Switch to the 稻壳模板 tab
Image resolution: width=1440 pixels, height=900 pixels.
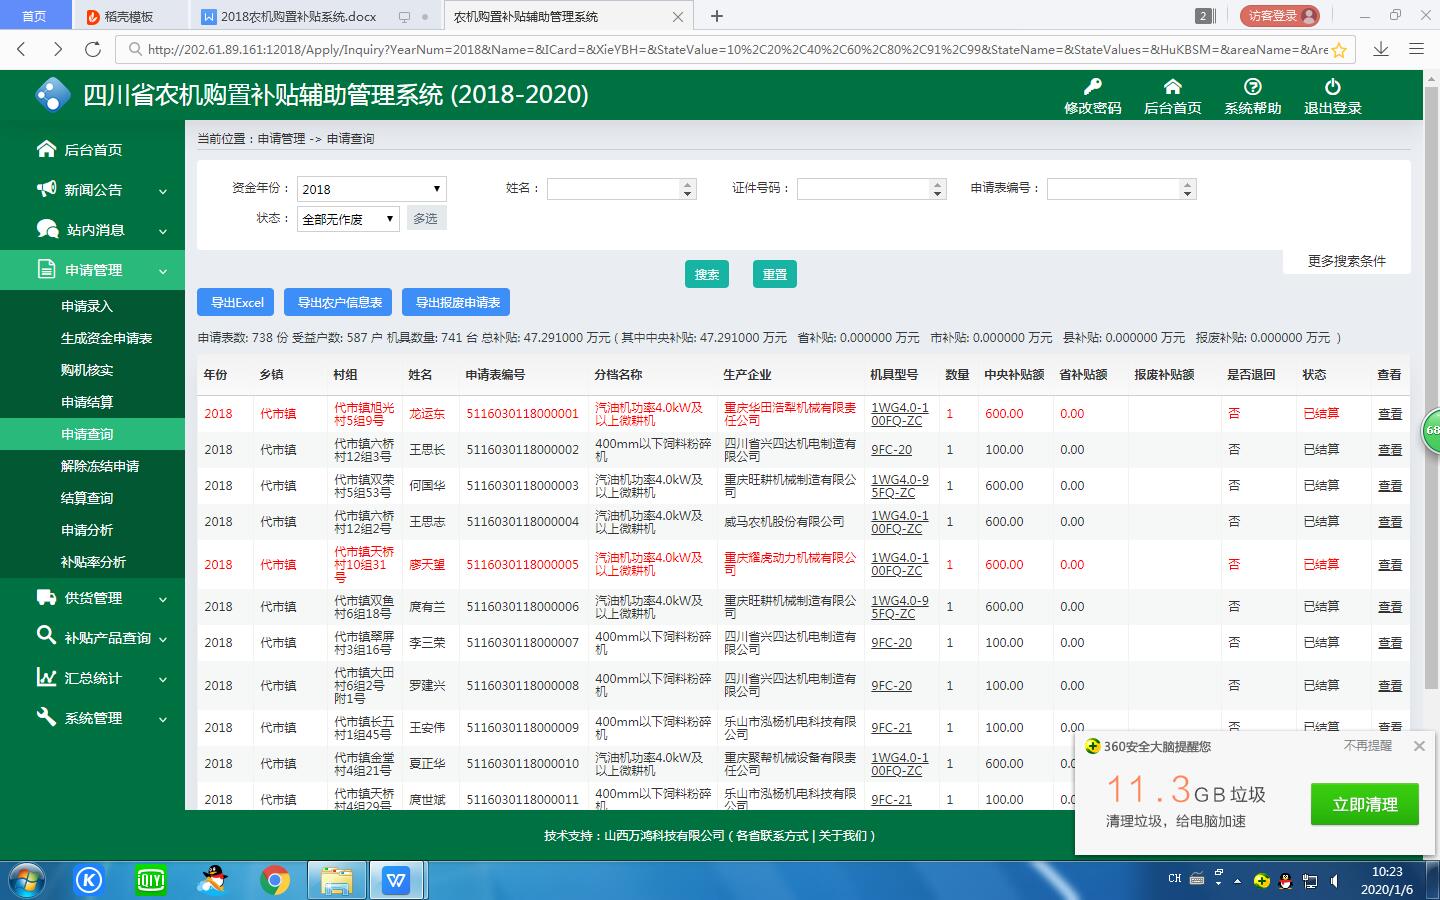coord(129,16)
